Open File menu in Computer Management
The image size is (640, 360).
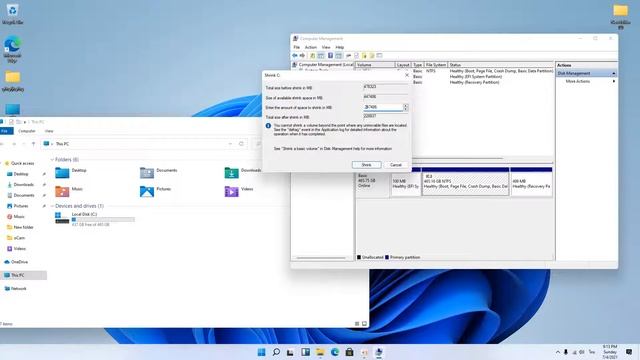point(297,47)
